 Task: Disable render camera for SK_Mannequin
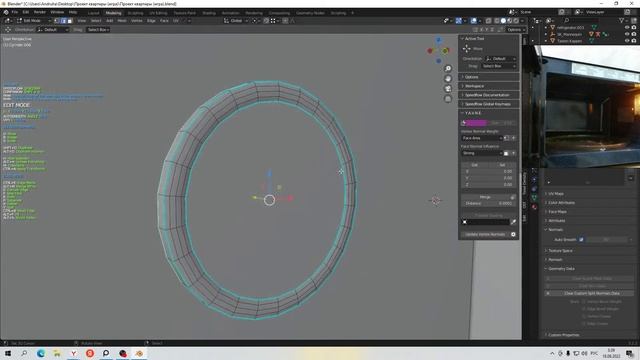[x=634, y=34]
